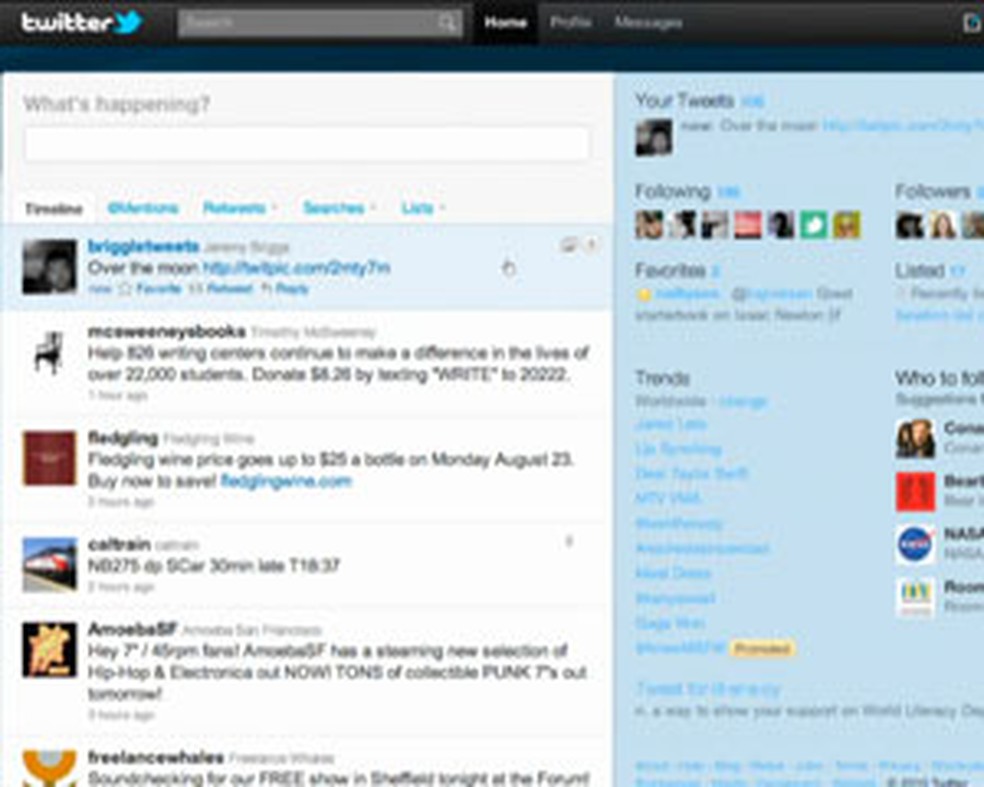The width and height of the screenshot is (984, 787).
Task: Open the Lists dropdown
Action: [x=419, y=207]
